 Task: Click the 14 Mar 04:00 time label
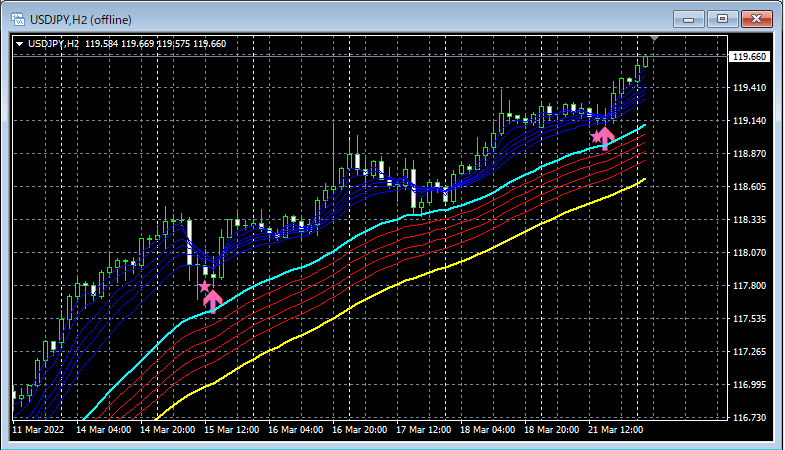point(104,430)
